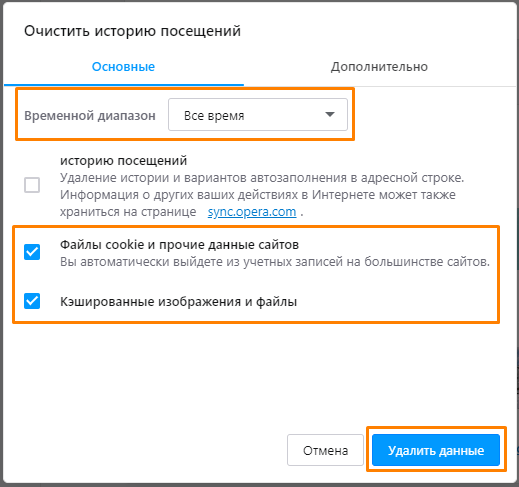Image resolution: width=519 pixels, height=487 pixels.
Task: Uncheck Файлы cookie и прочие данные сайтов
Action: tap(32, 252)
